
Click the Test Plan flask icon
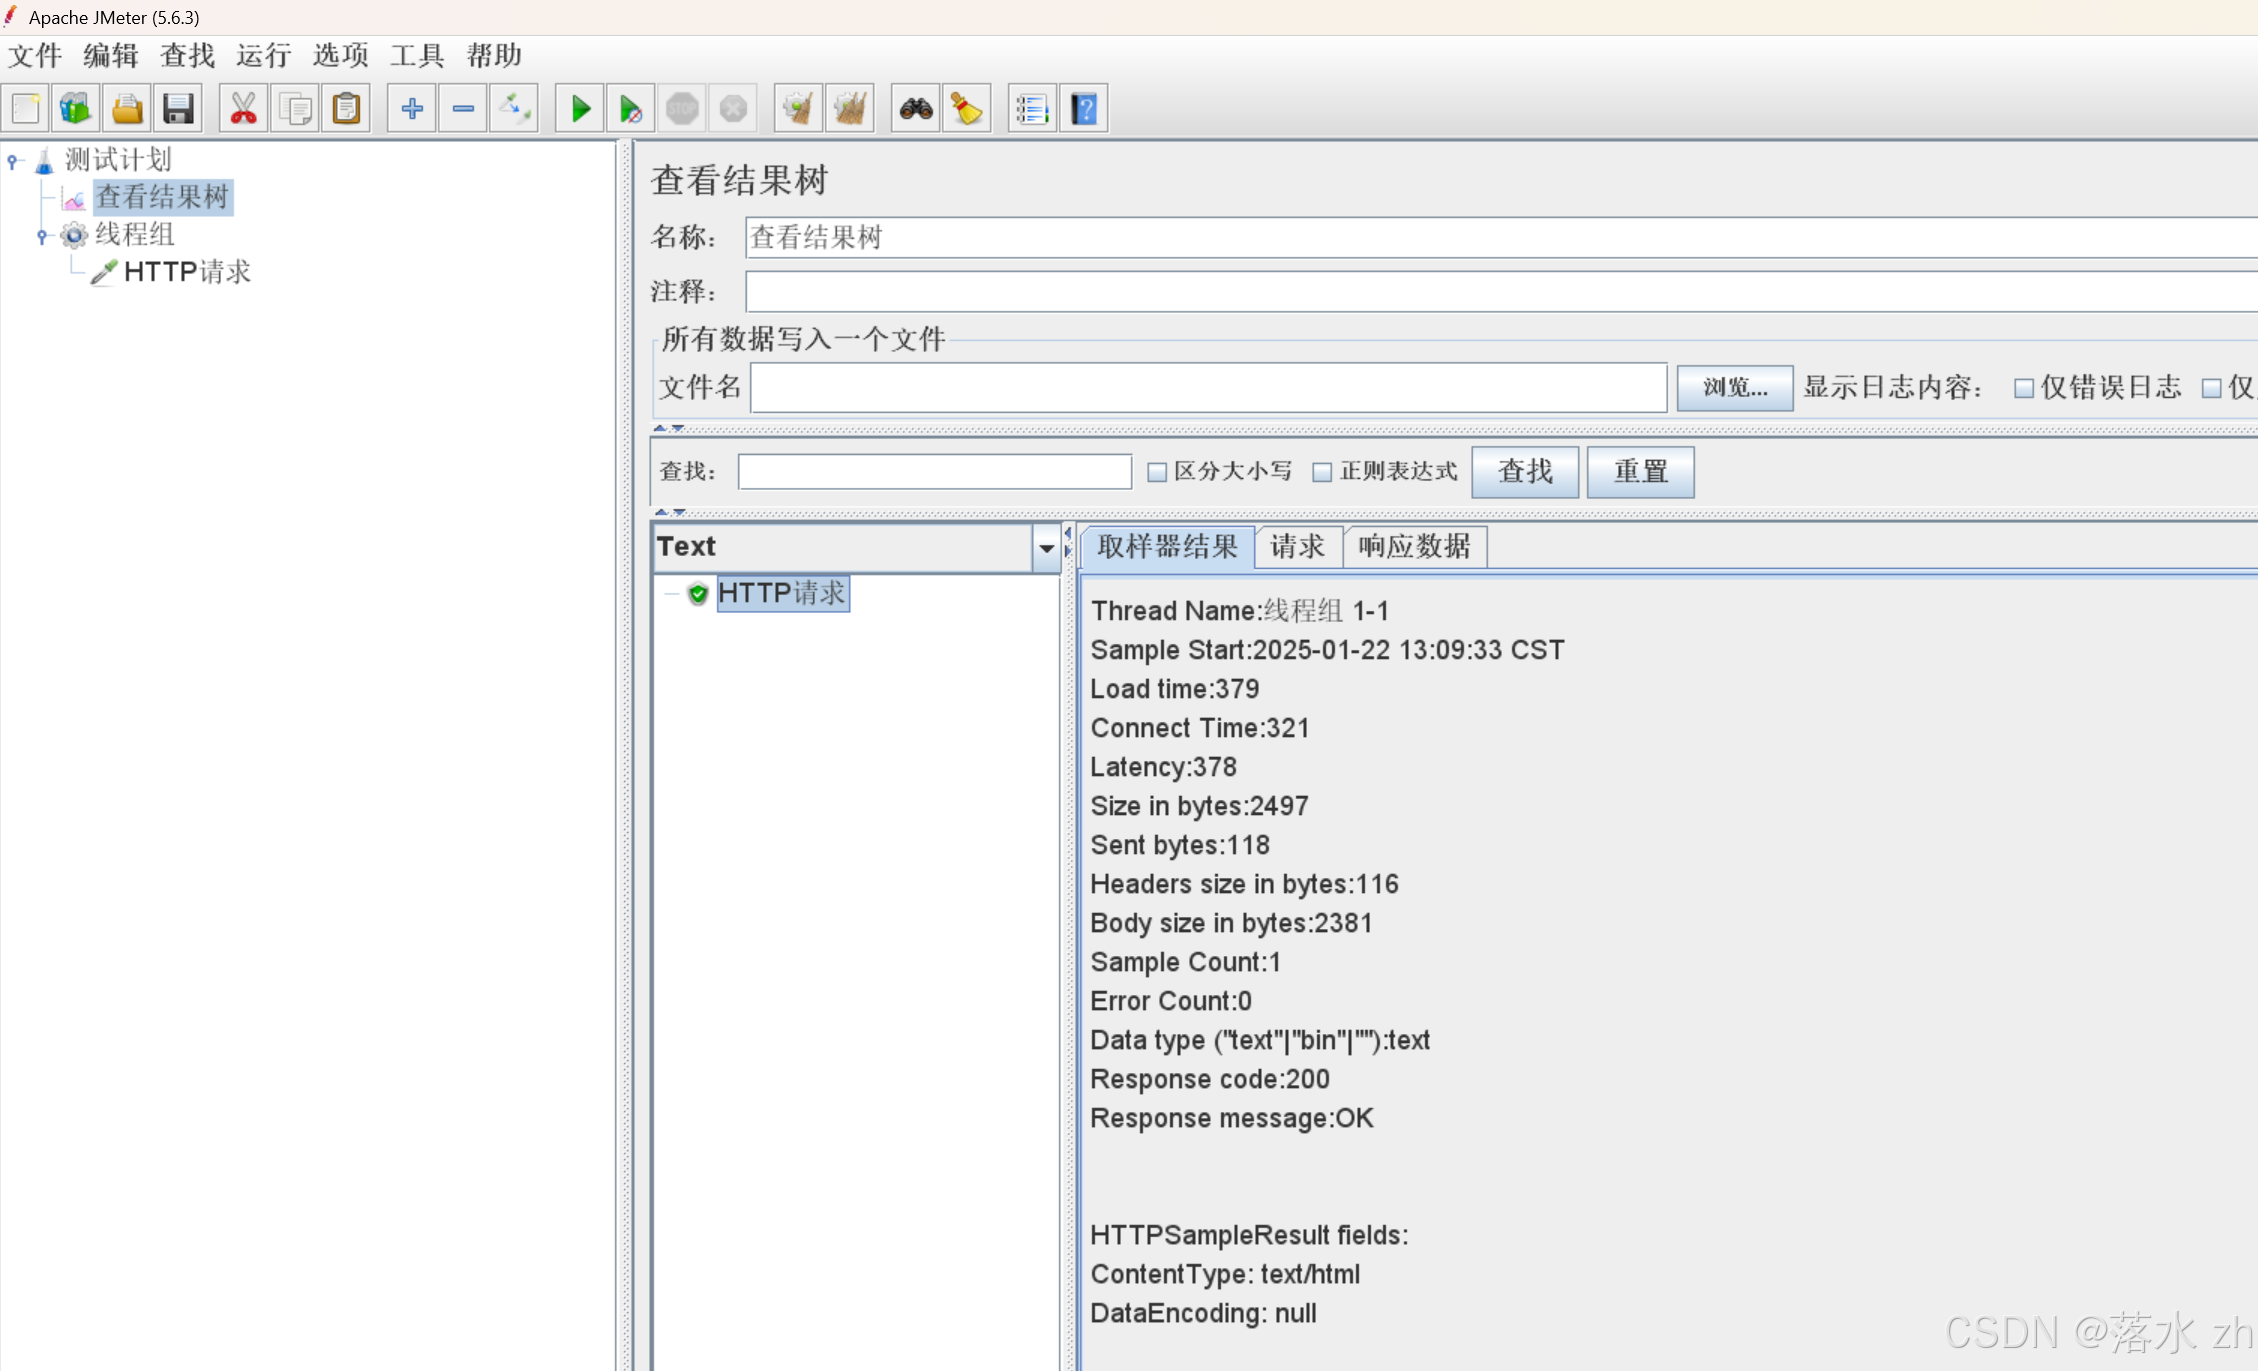(44, 160)
